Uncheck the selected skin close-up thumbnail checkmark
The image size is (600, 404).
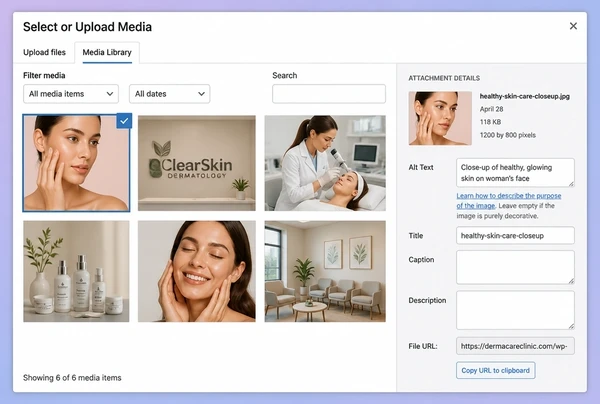(x=124, y=121)
